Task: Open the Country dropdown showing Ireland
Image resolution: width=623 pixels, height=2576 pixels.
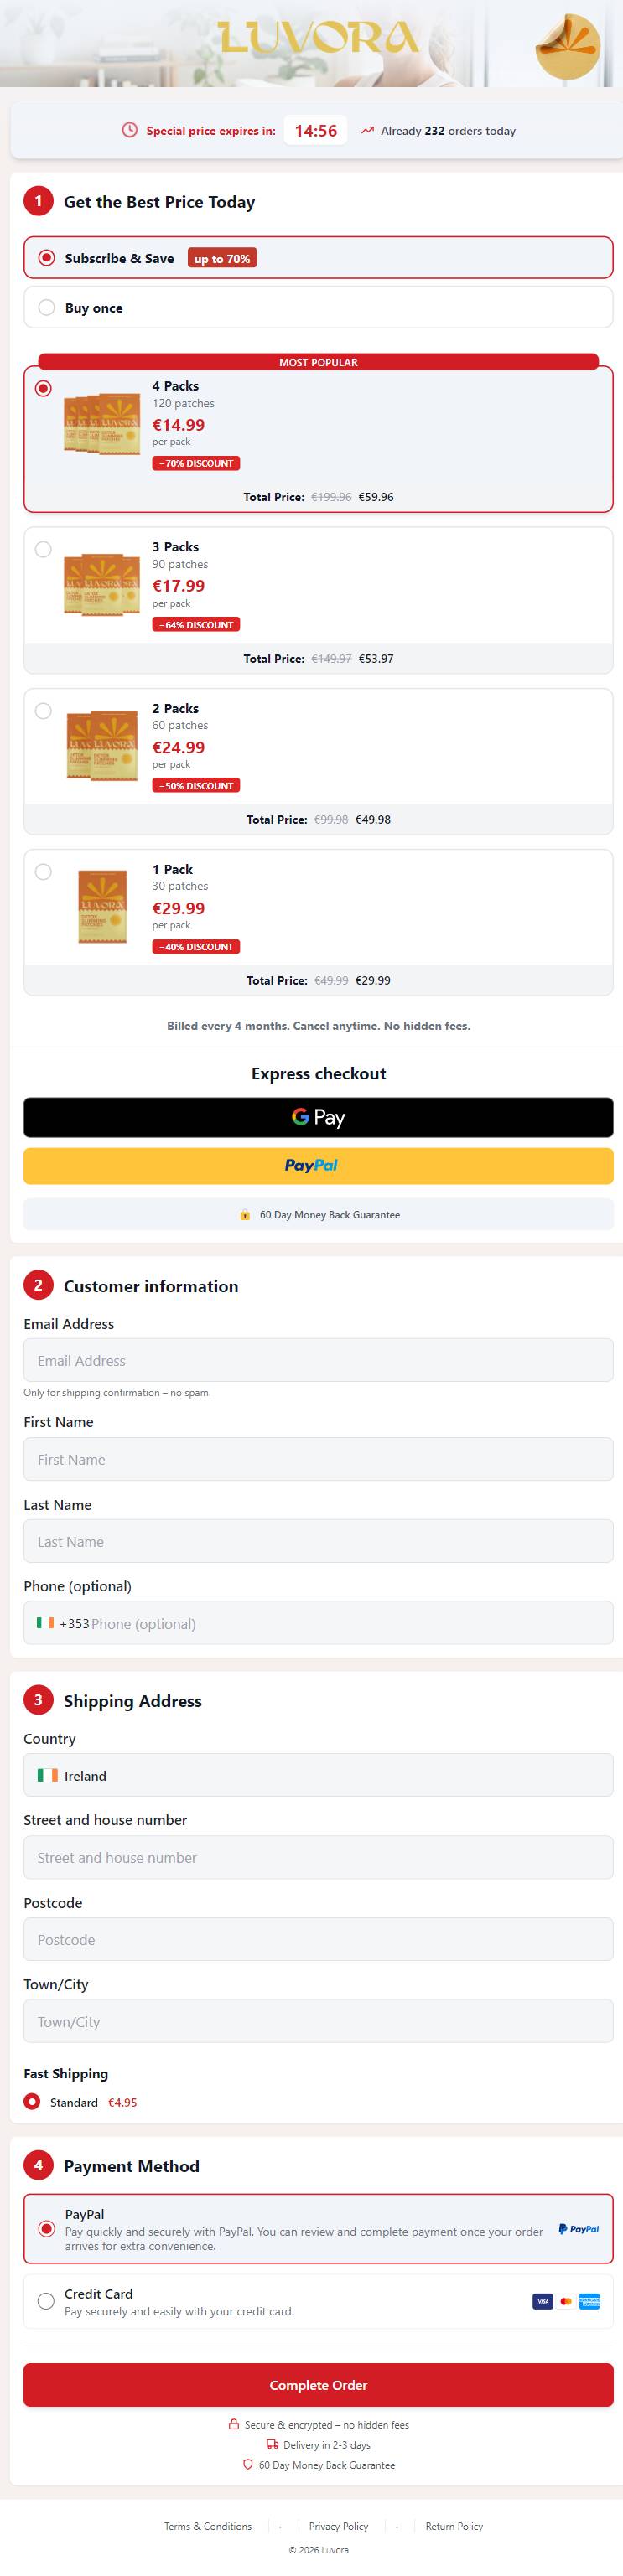Action: click(x=318, y=1775)
